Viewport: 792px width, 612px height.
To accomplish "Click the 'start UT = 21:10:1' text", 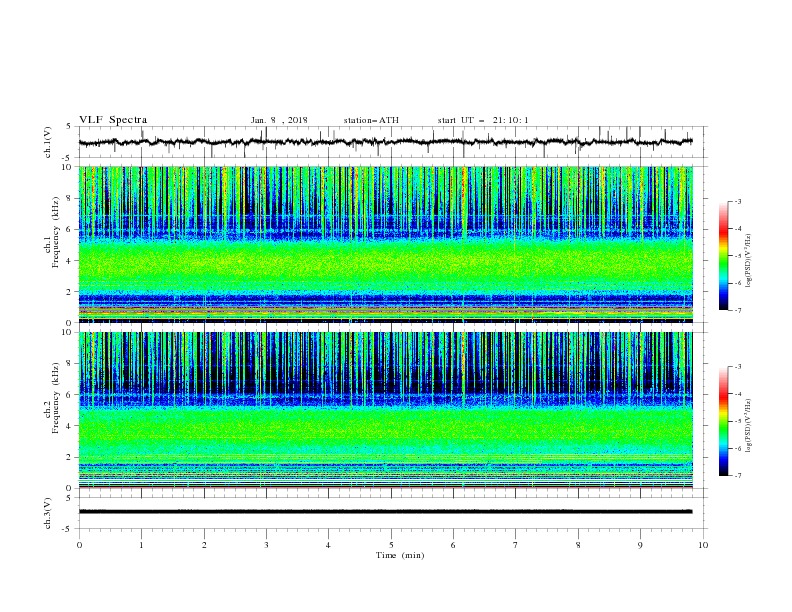I will 483,120.
